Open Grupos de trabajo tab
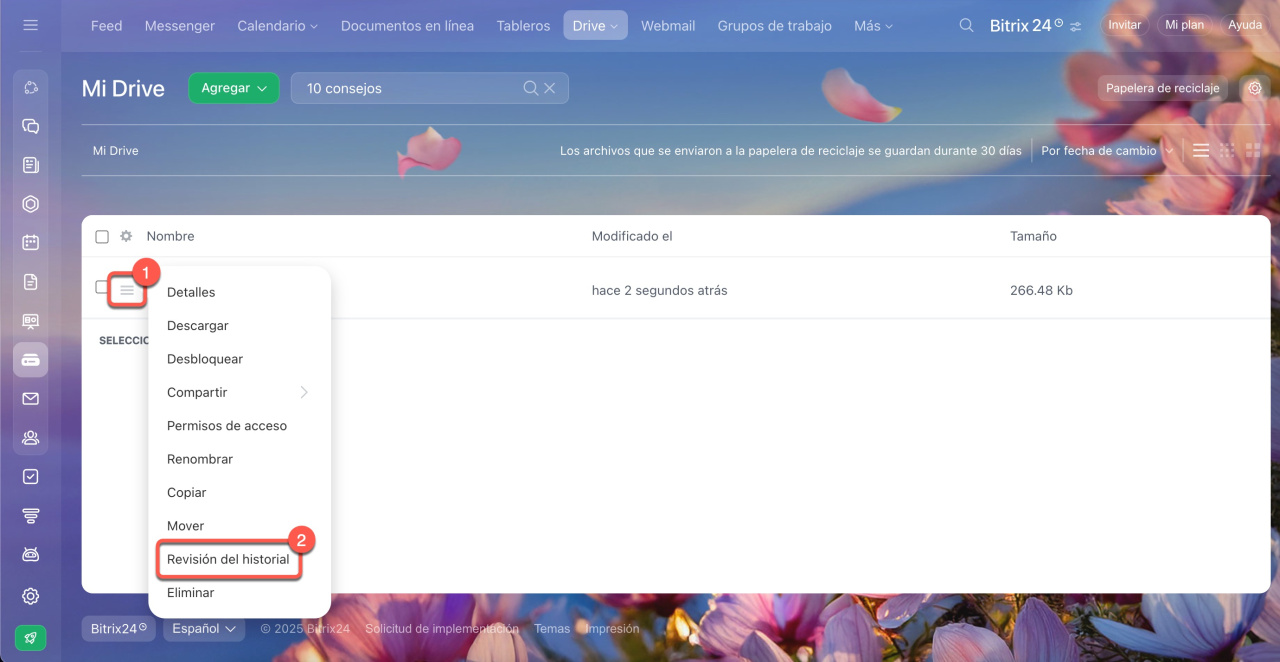 774,26
